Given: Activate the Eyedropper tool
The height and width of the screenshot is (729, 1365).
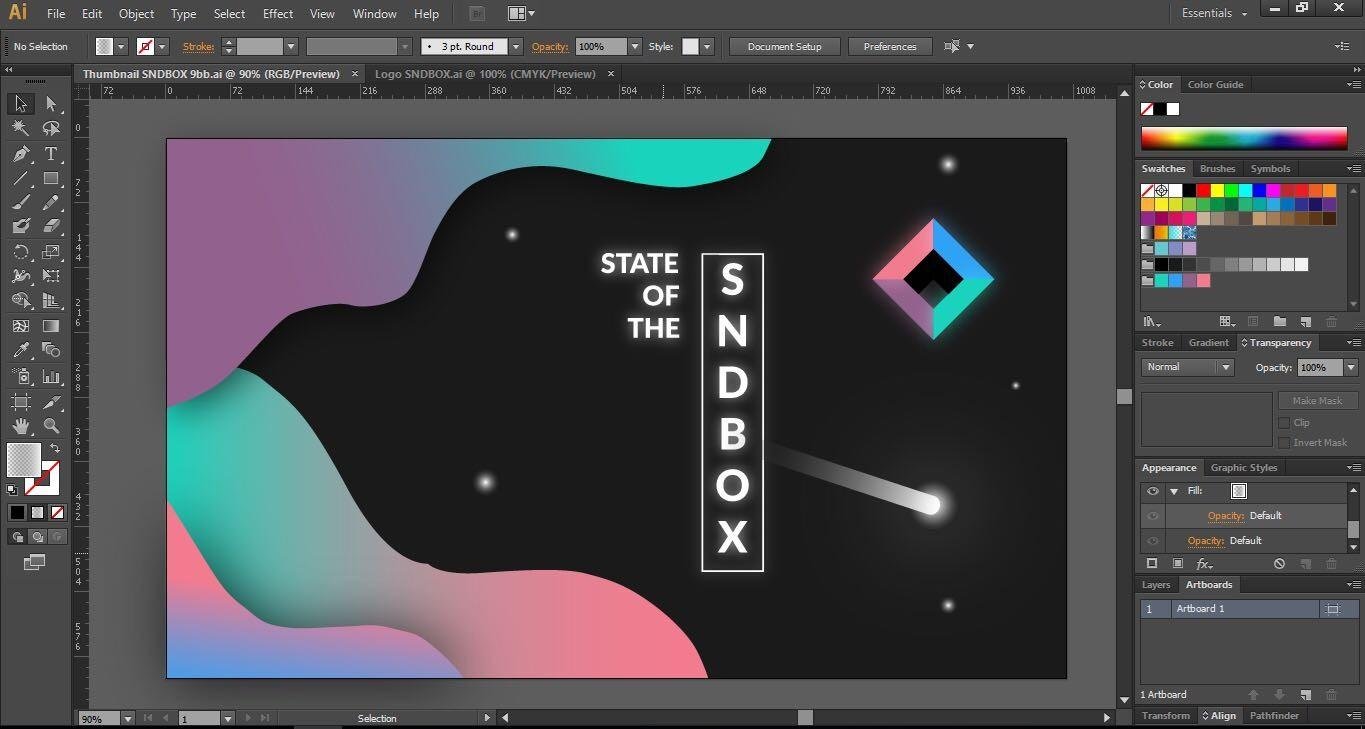Looking at the screenshot, I should [21, 350].
